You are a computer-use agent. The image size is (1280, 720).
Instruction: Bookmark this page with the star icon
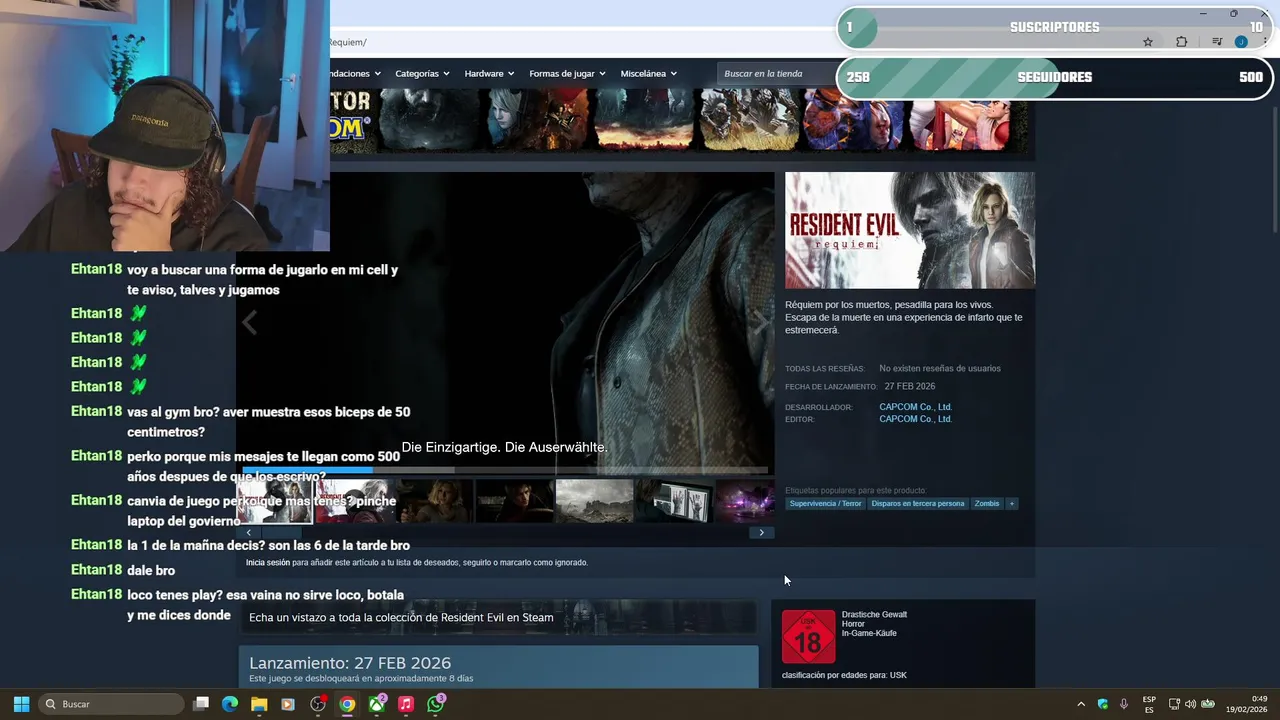[1148, 42]
